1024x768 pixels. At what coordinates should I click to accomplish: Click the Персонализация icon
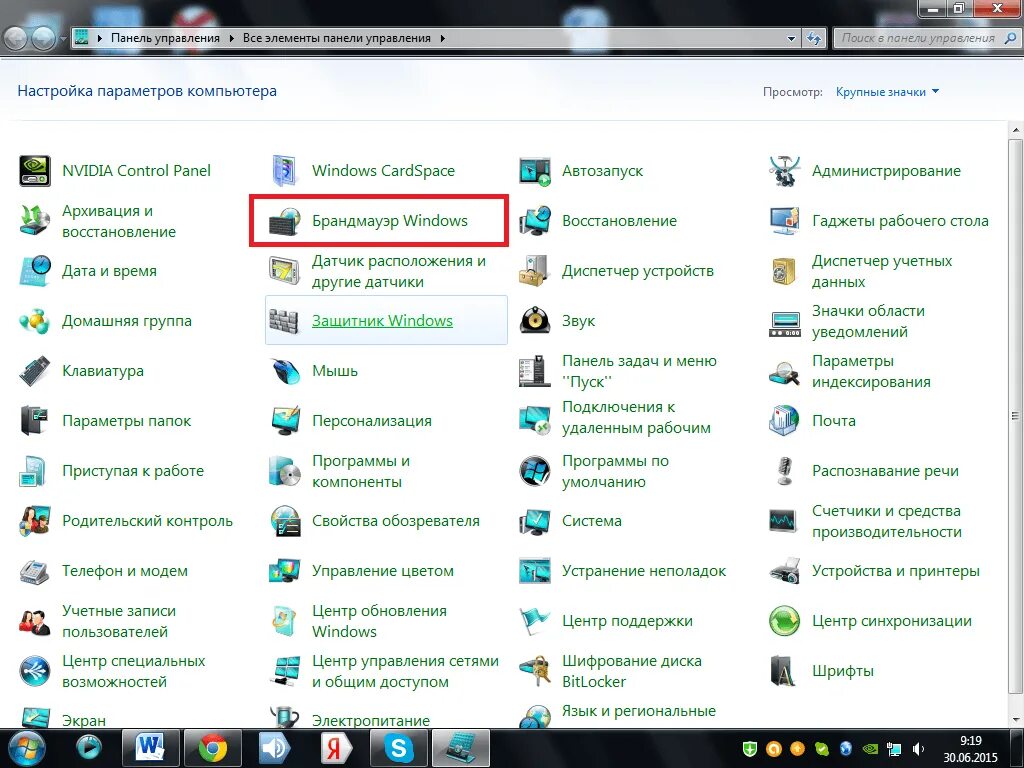tap(285, 421)
